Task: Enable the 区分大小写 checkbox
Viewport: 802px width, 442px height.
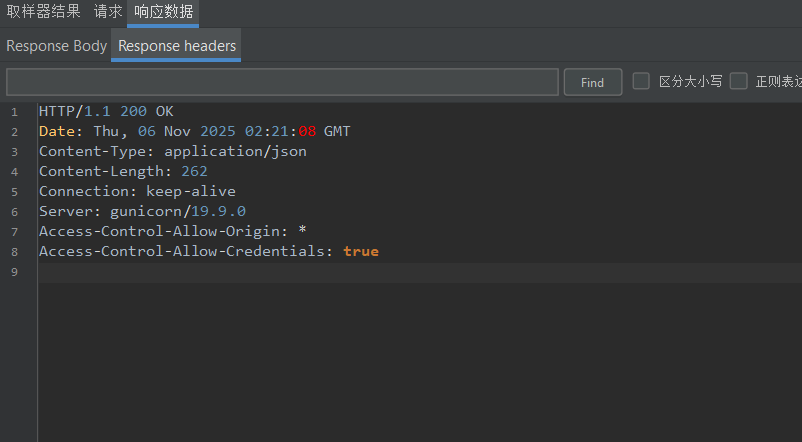Action: (641, 82)
